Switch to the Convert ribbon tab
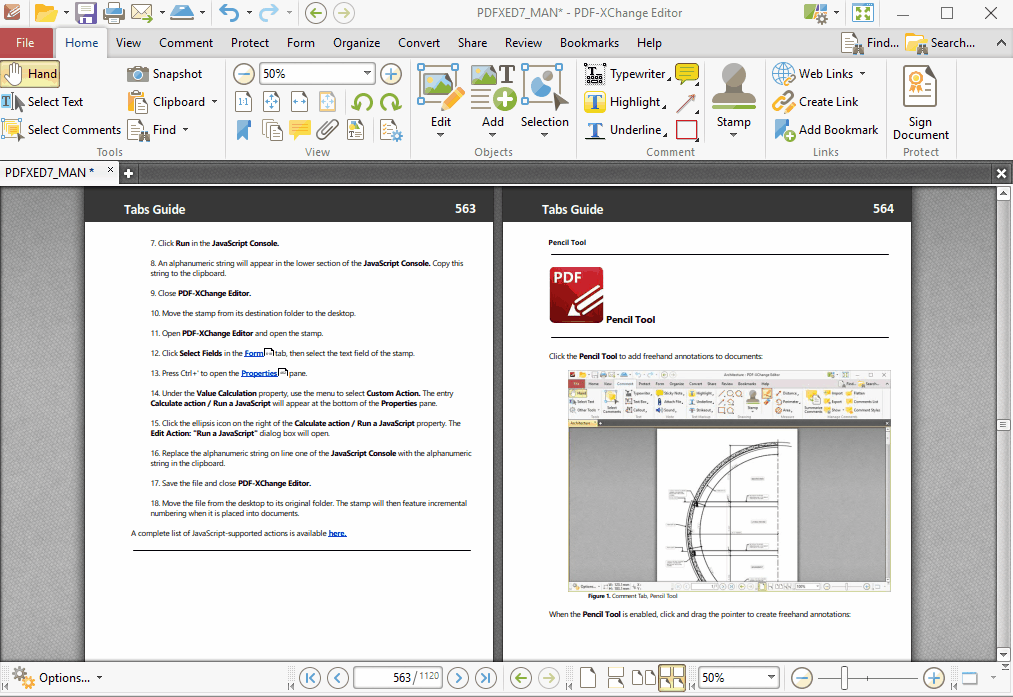1013x697 pixels. (x=419, y=43)
